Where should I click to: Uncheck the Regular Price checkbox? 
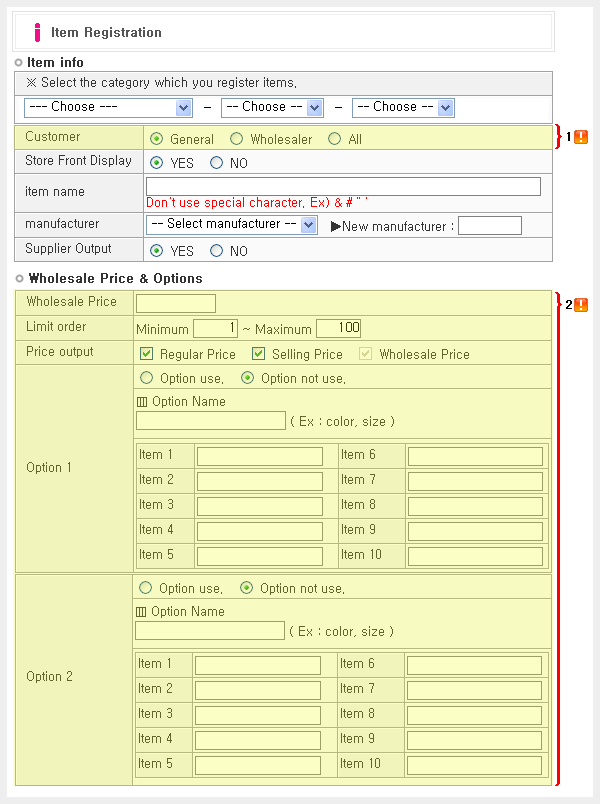tap(147, 354)
